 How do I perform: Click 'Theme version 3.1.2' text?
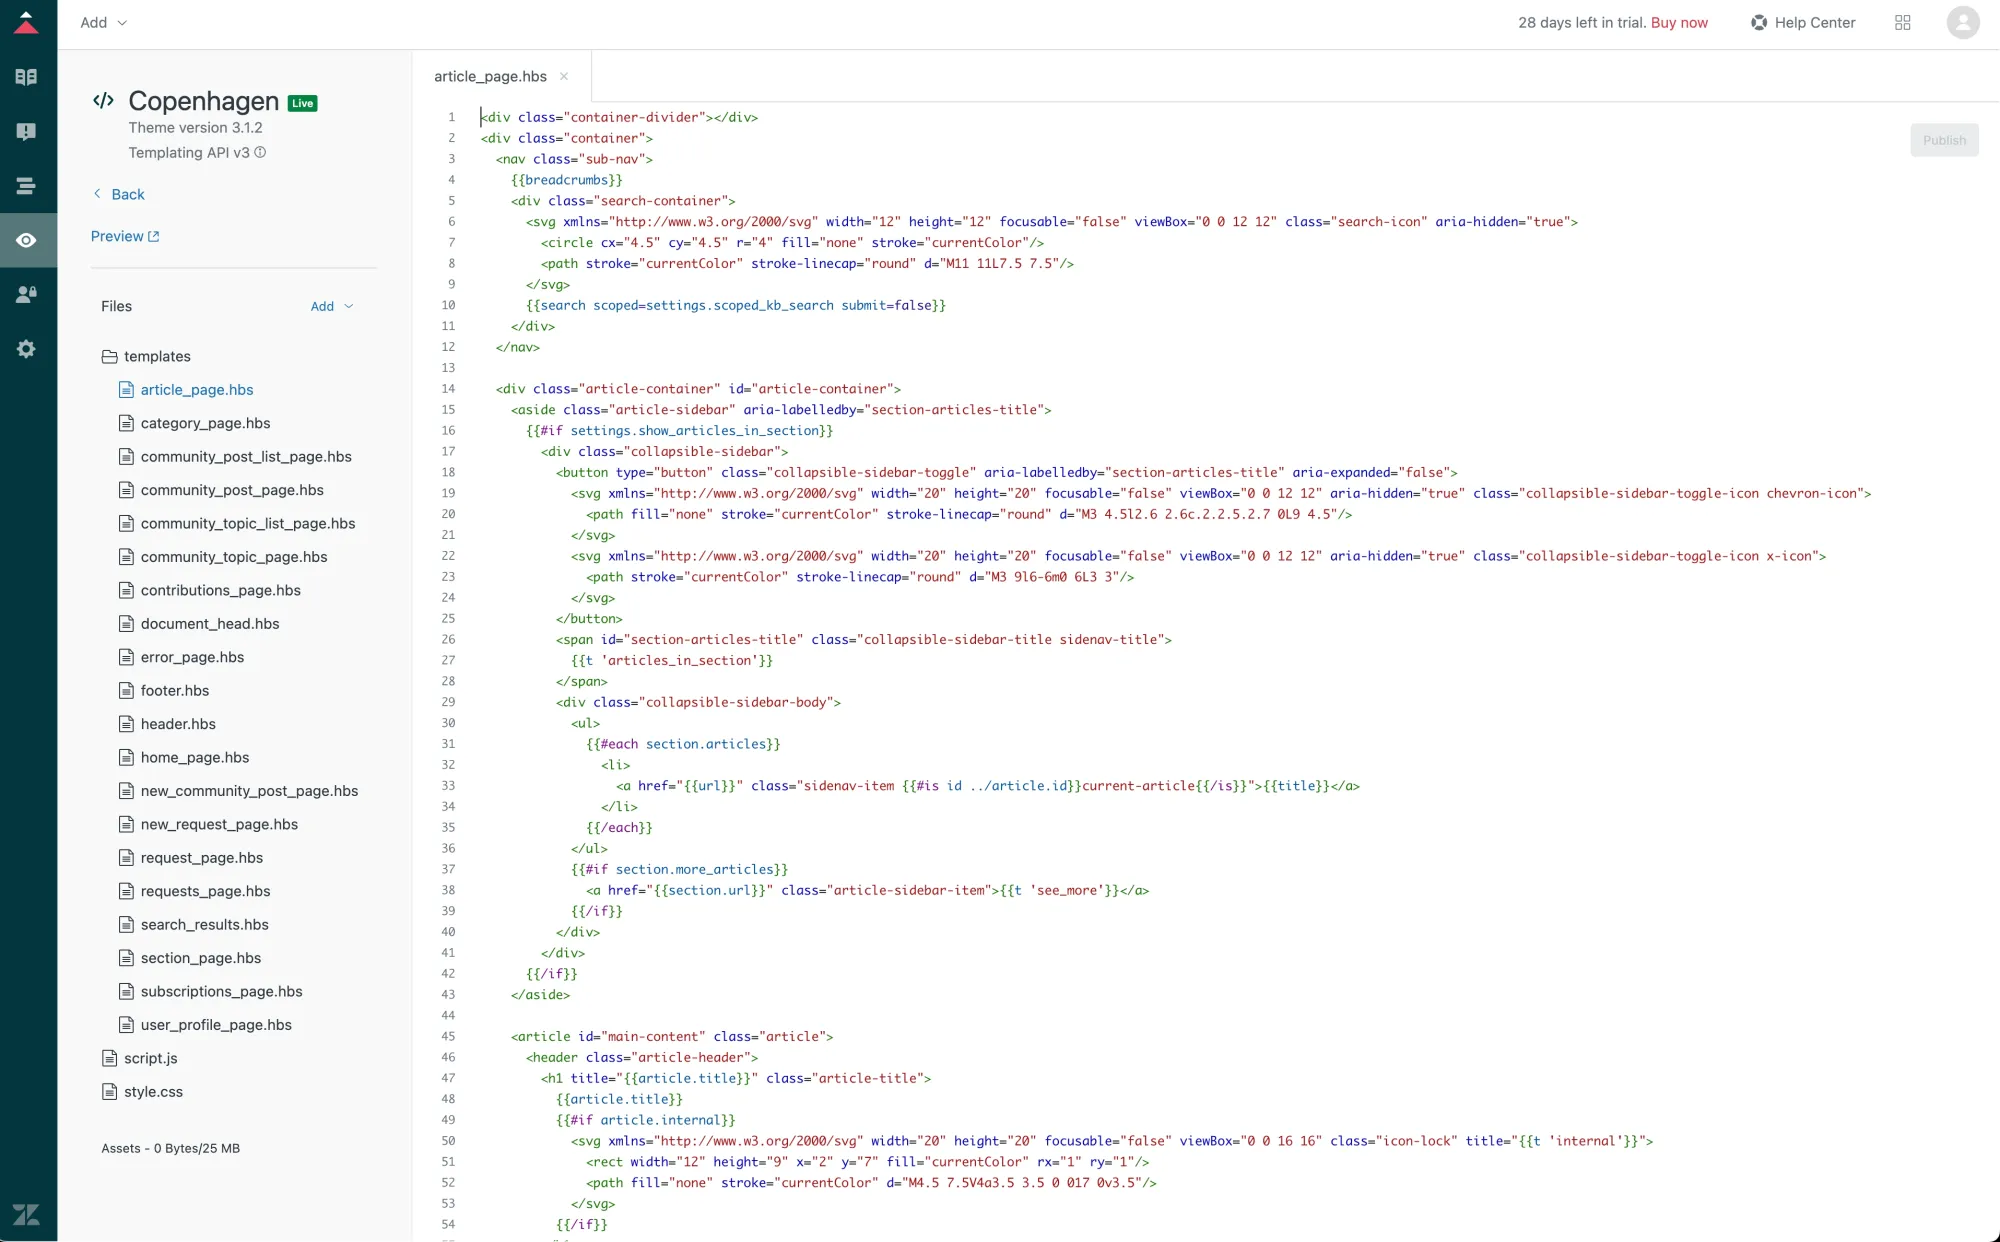[195, 128]
